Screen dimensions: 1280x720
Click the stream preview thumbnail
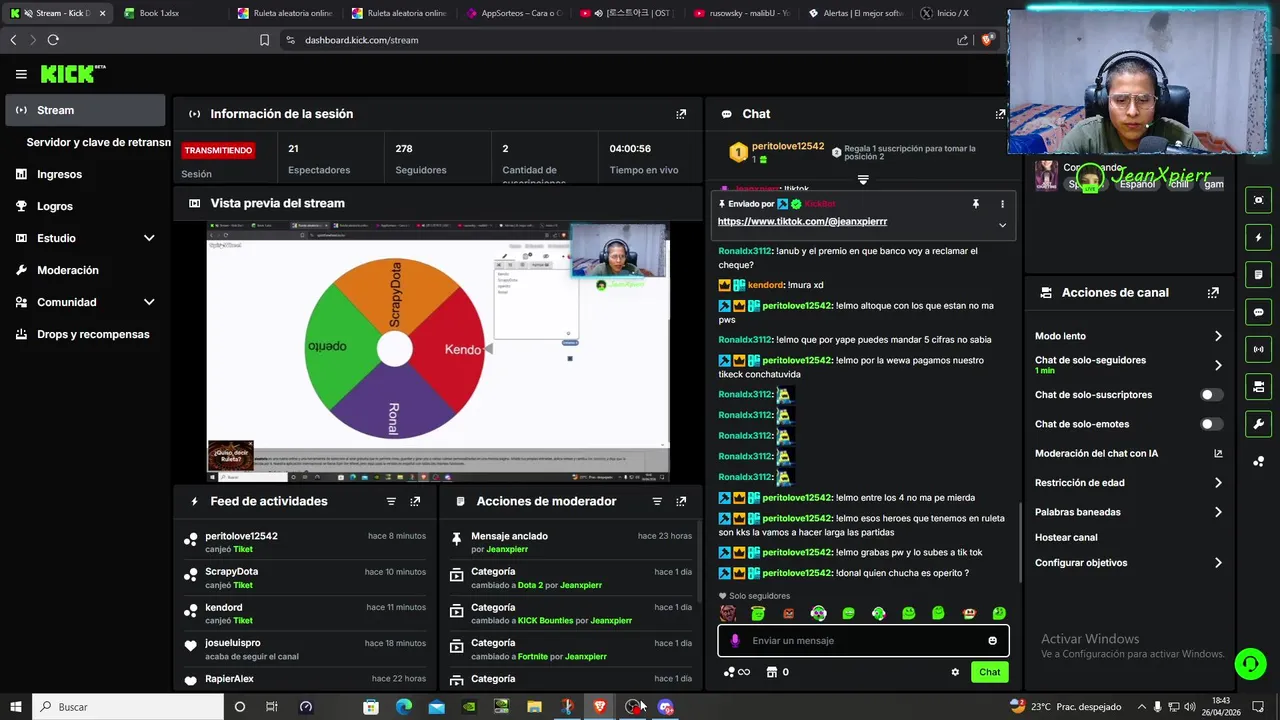tap(438, 352)
